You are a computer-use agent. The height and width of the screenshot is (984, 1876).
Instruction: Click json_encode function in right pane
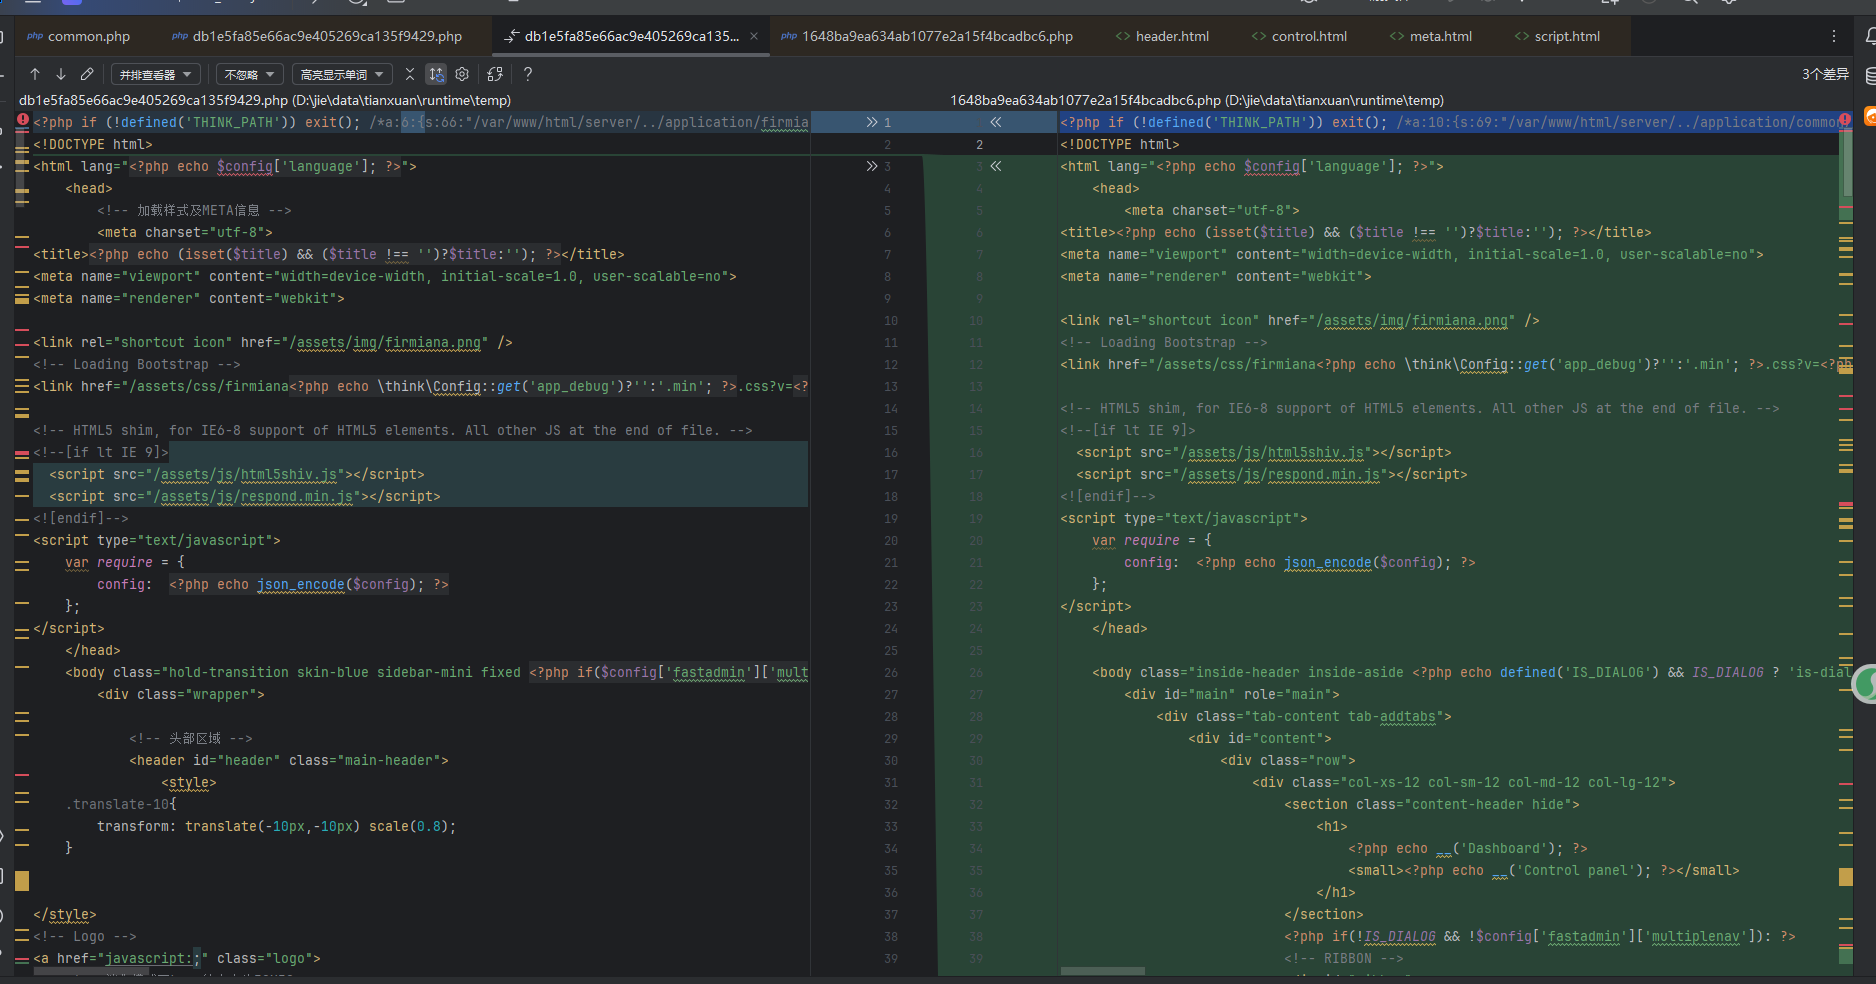pyautogui.click(x=1328, y=562)
